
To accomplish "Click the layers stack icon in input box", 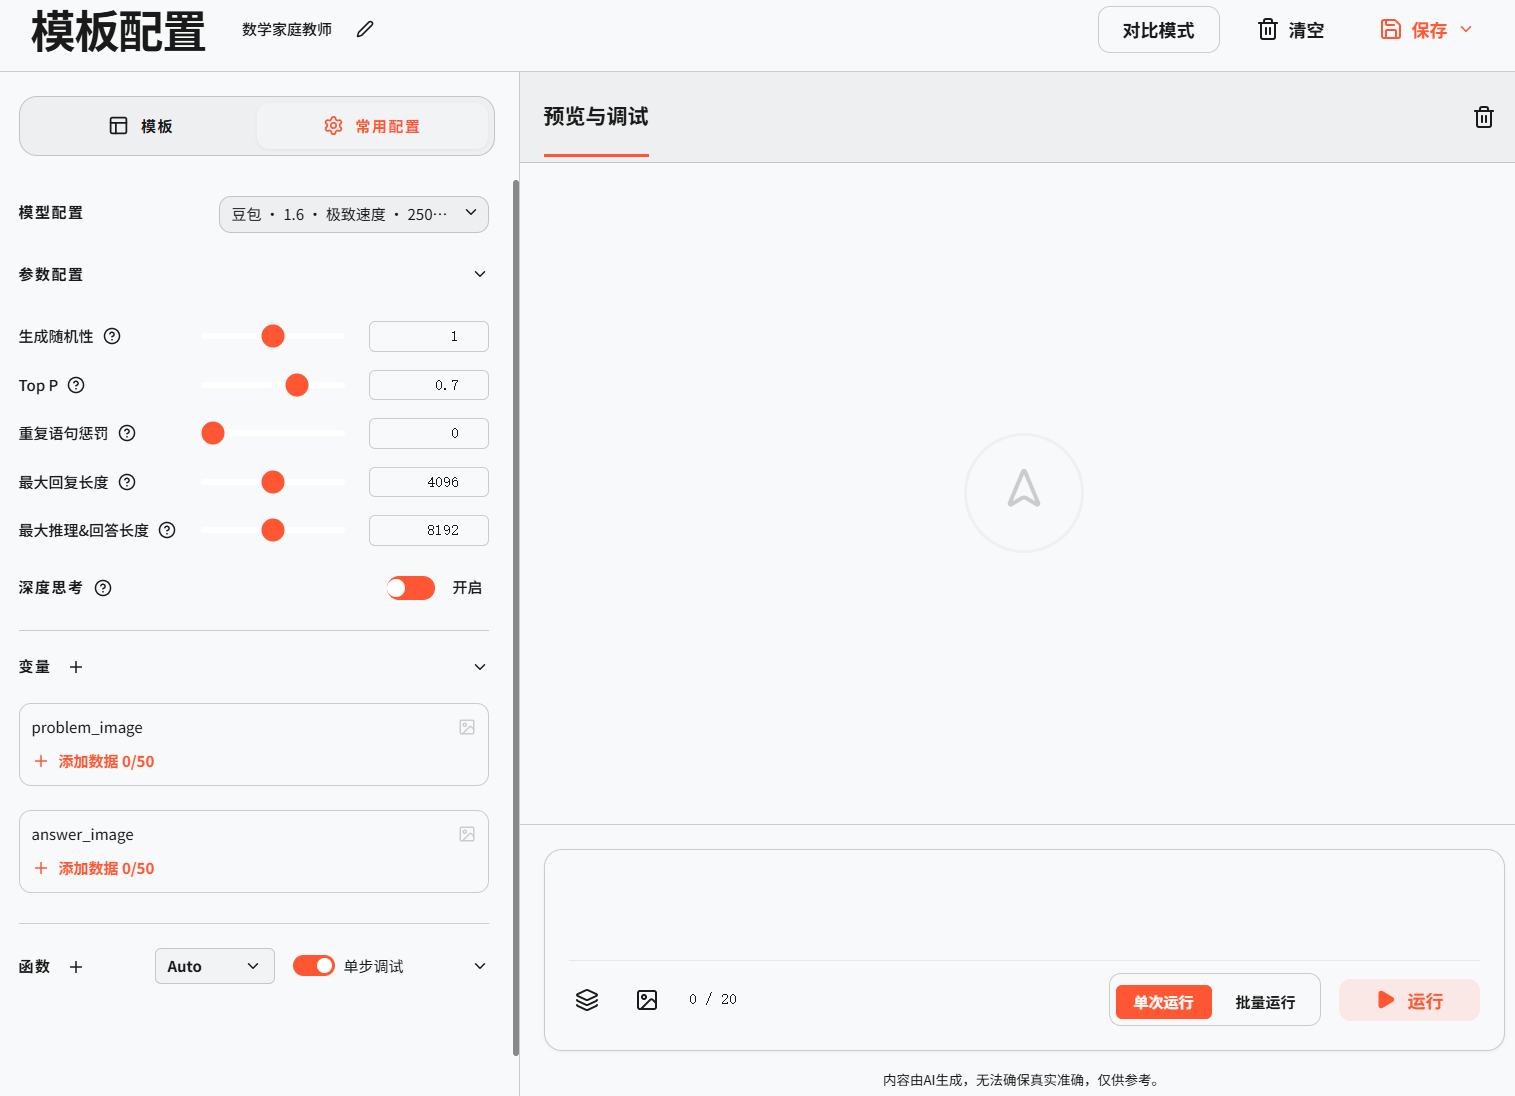I will point(587,1000).
